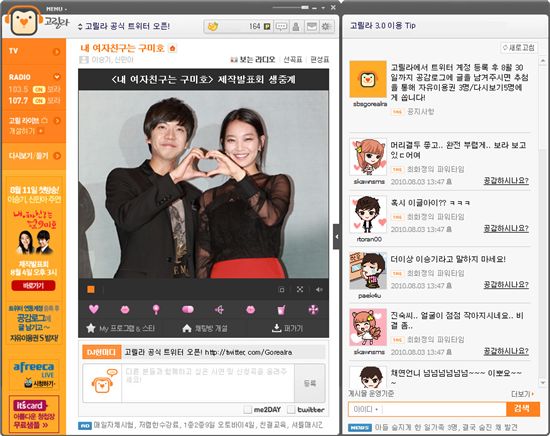The height and width of the screenshot is (436, 550).
Task: Toggle 103.5 ON radio switch
Action: [39, 89]
